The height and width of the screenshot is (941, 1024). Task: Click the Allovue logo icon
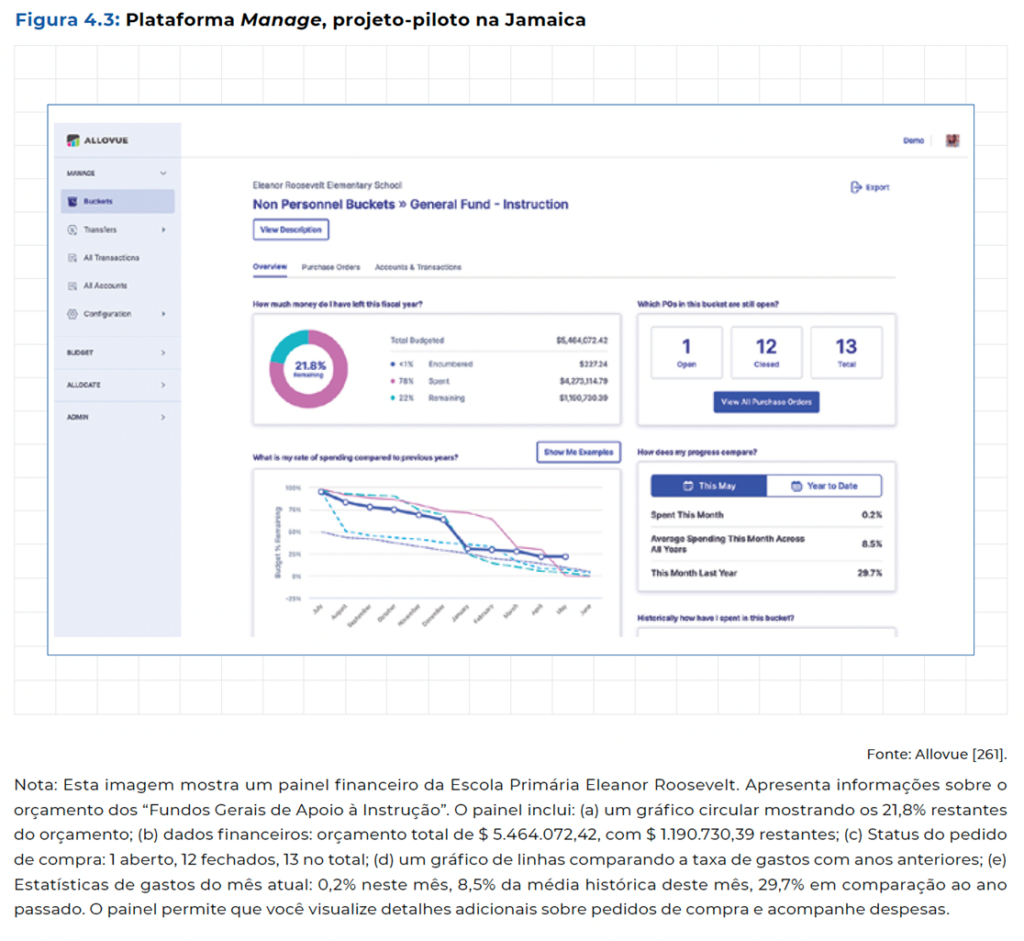click(x=72, y=140)
